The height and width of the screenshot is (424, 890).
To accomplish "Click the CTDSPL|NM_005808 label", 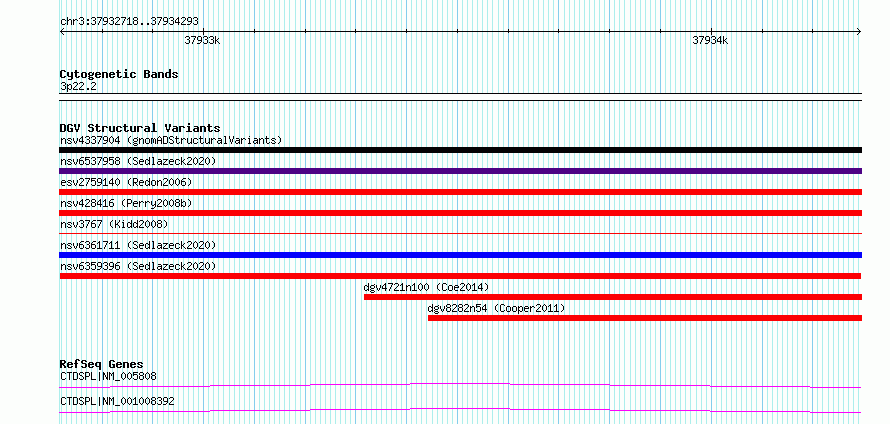I will (108, 376).
